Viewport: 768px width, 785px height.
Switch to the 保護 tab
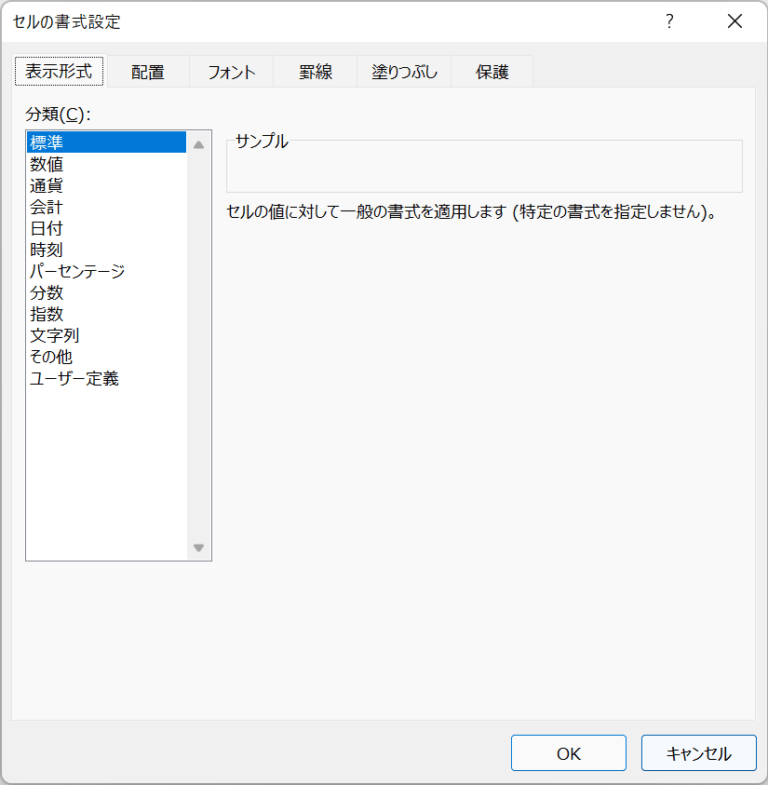(492, 72)
